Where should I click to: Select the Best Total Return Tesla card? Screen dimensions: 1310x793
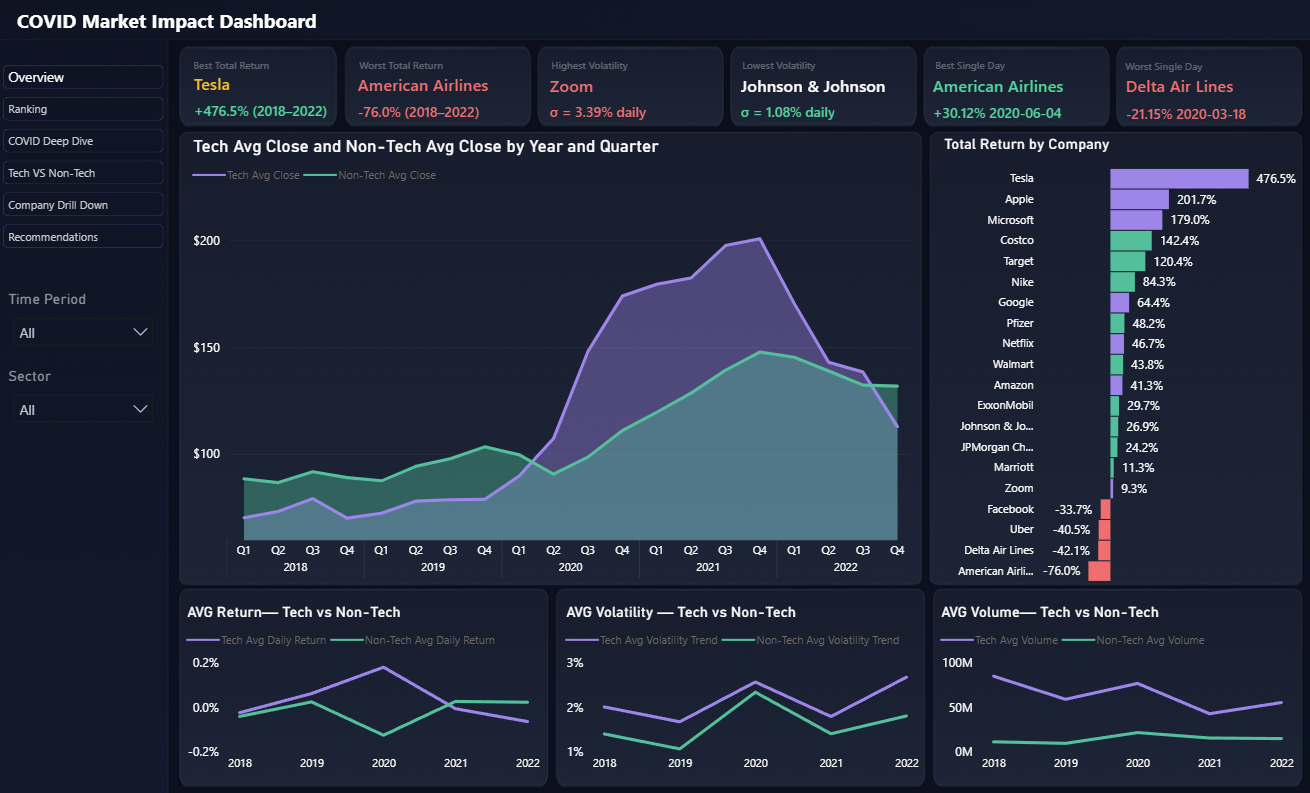258,87
